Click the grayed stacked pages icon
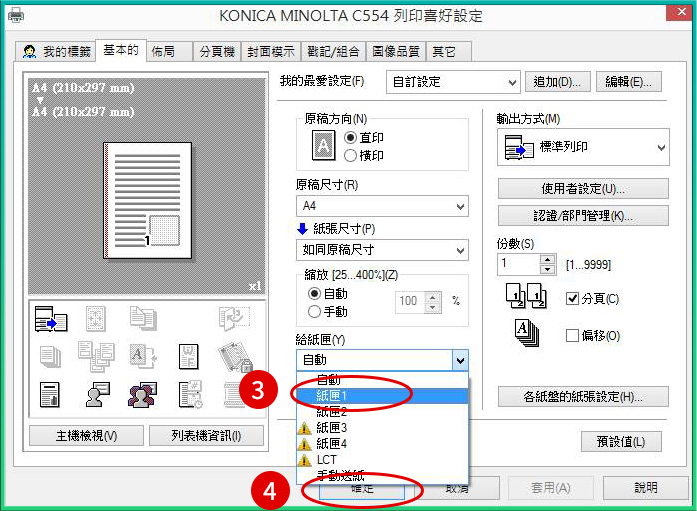697x511 pixels. click(50, 357)
